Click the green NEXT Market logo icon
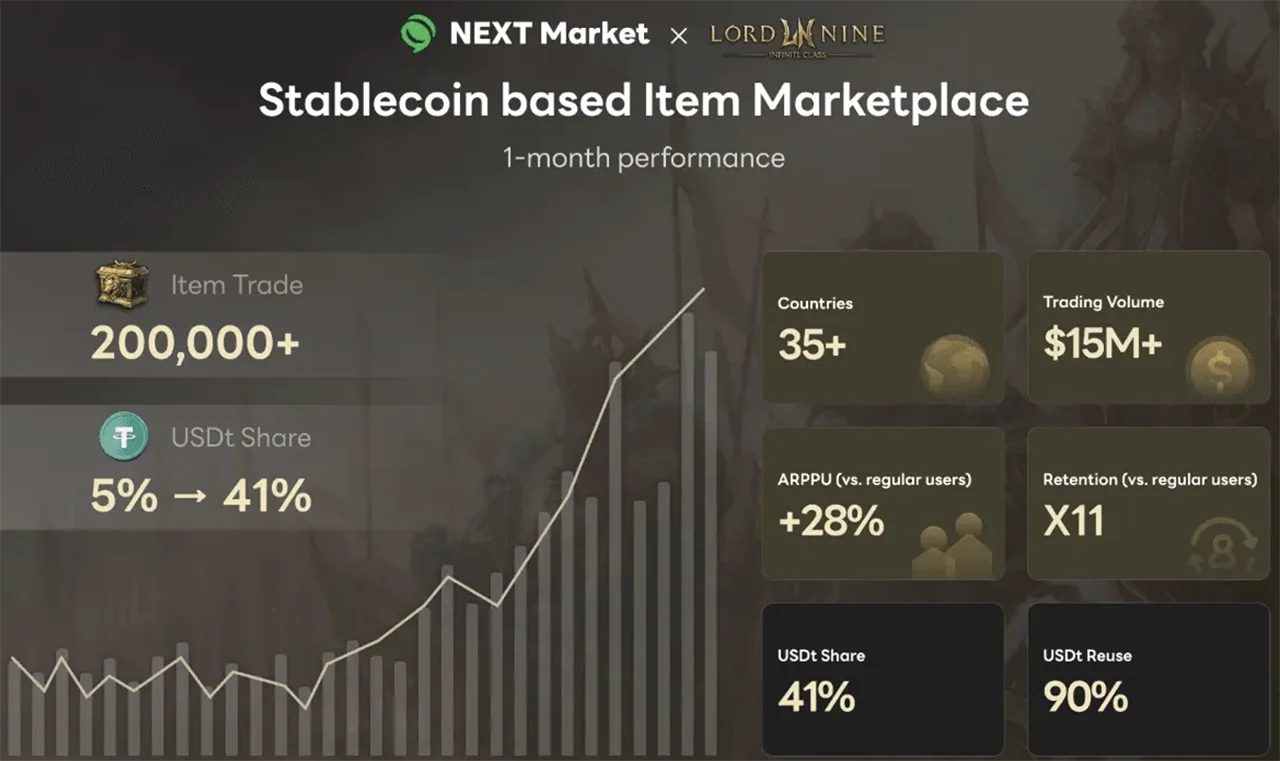The height and width of the screenshot is (761, 1280). [x=418, y=34]
